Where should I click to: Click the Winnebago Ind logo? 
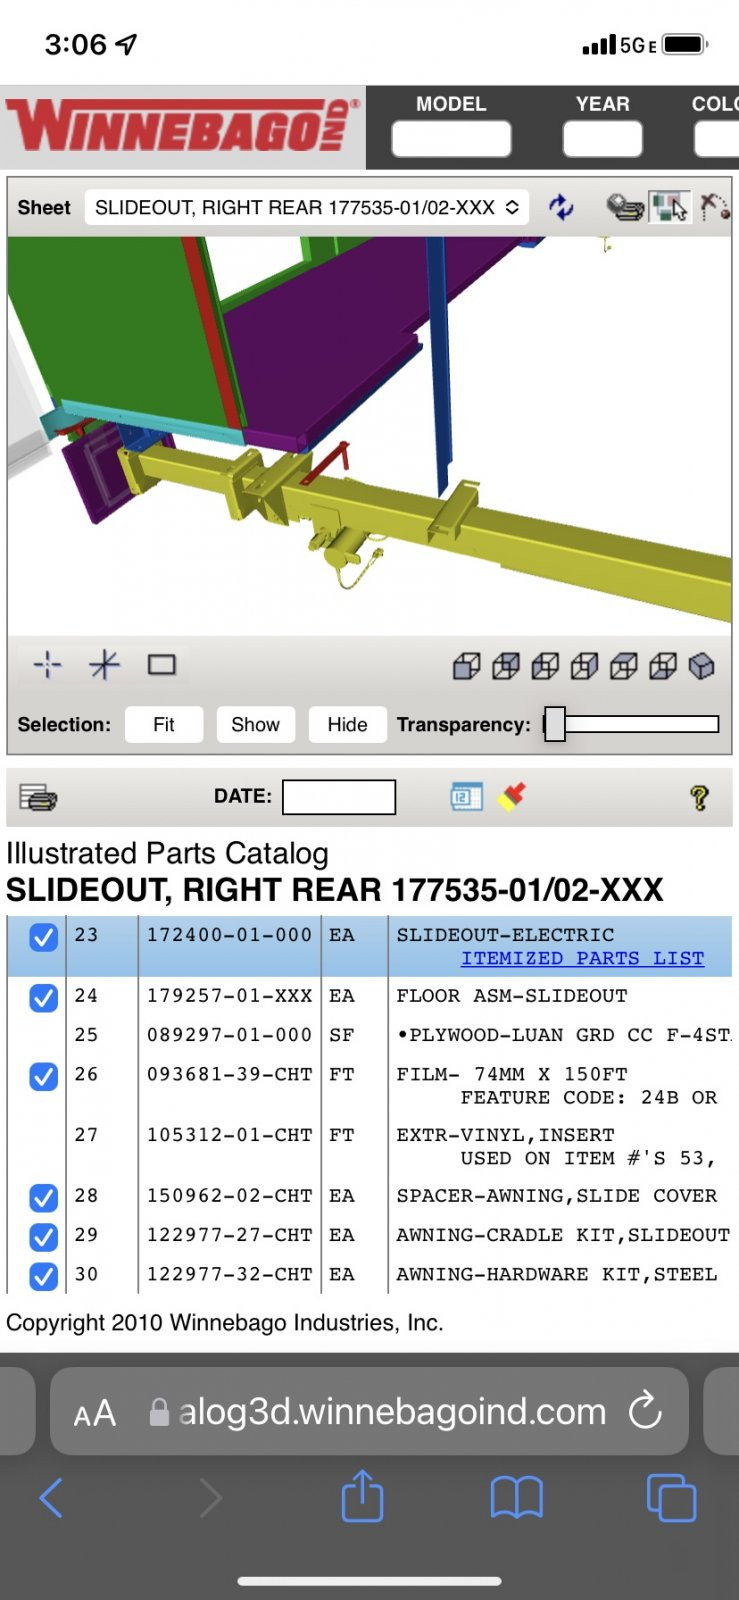(x=183, y=126)
